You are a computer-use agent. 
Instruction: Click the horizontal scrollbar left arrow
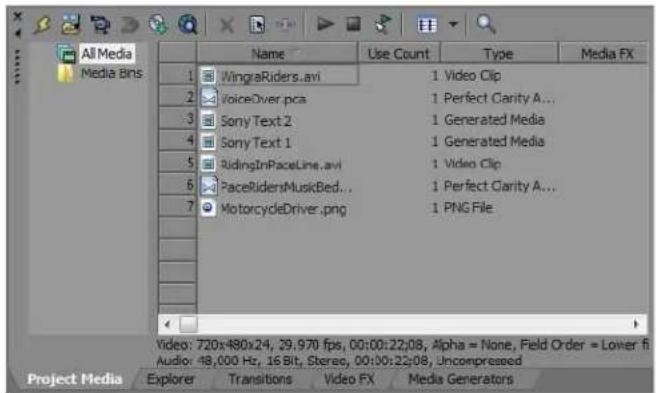point(168,324)
